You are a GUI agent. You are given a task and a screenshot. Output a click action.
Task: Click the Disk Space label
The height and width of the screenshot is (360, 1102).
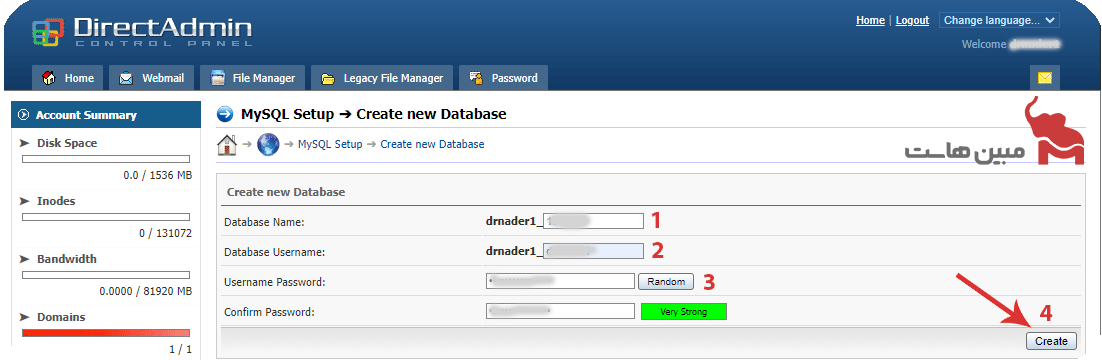(67, 143)
